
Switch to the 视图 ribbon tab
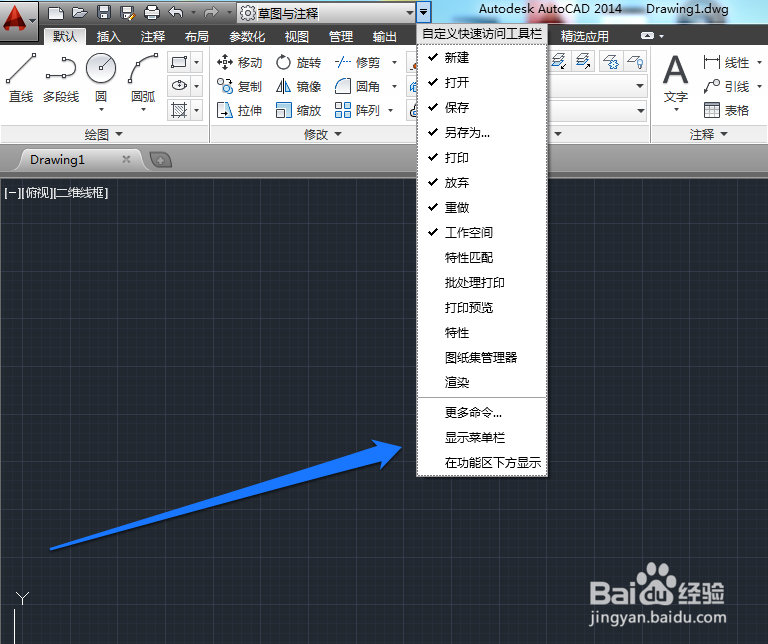point(296,37)
